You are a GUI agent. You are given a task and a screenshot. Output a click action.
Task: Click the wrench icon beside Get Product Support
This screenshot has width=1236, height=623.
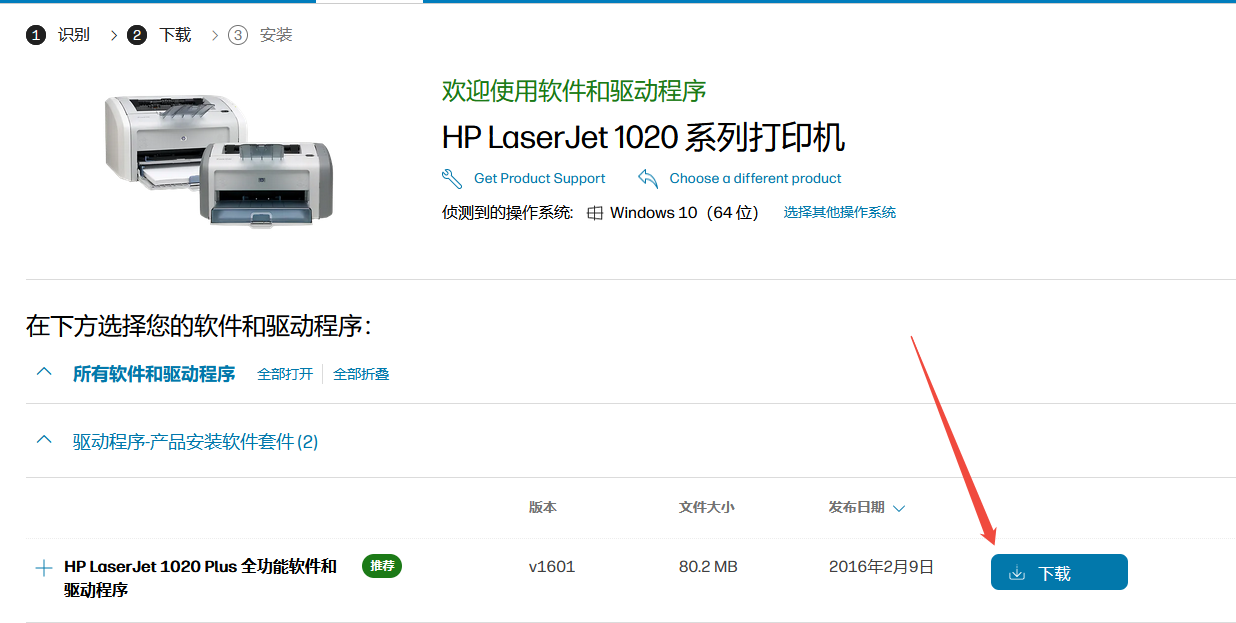[452, 178]
